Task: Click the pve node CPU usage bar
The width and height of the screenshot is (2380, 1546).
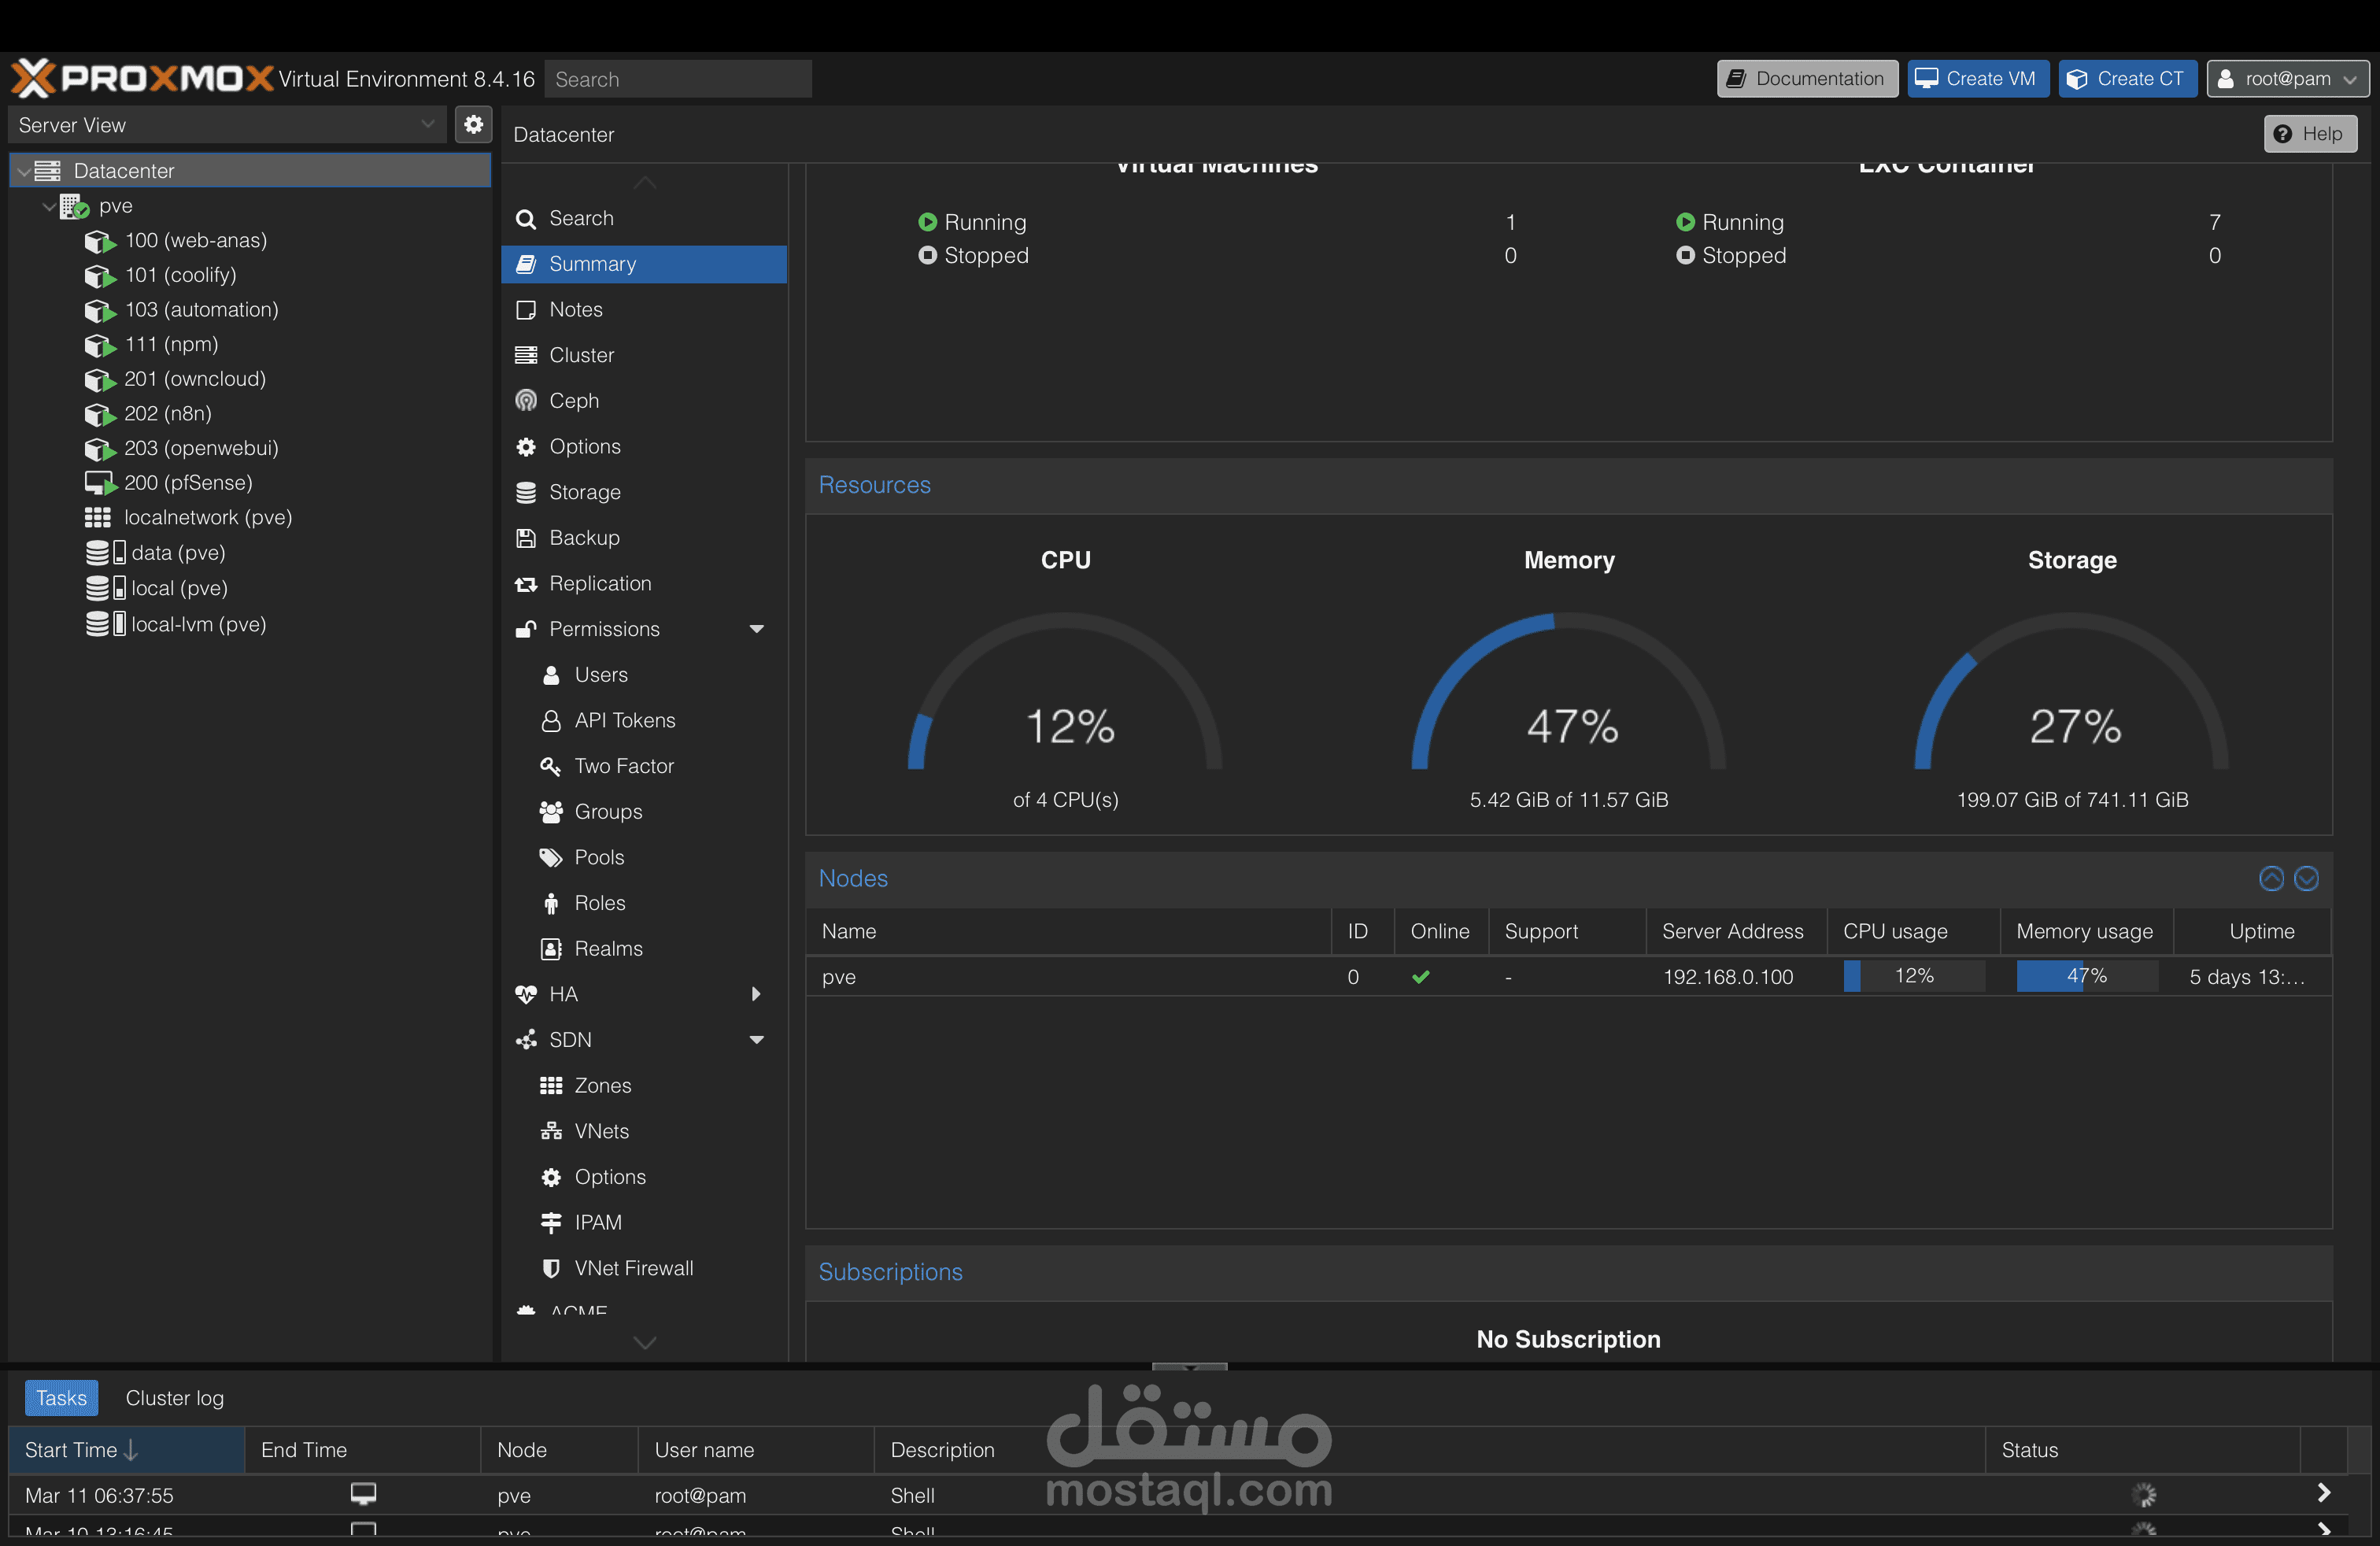Action: (x=1913, y=976)
